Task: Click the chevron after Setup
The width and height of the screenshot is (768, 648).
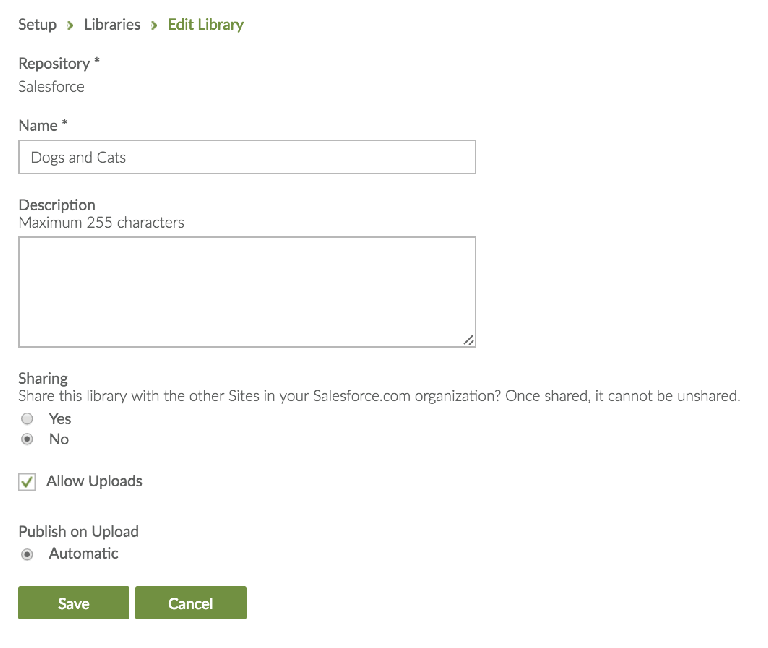Action: [70, 25]
